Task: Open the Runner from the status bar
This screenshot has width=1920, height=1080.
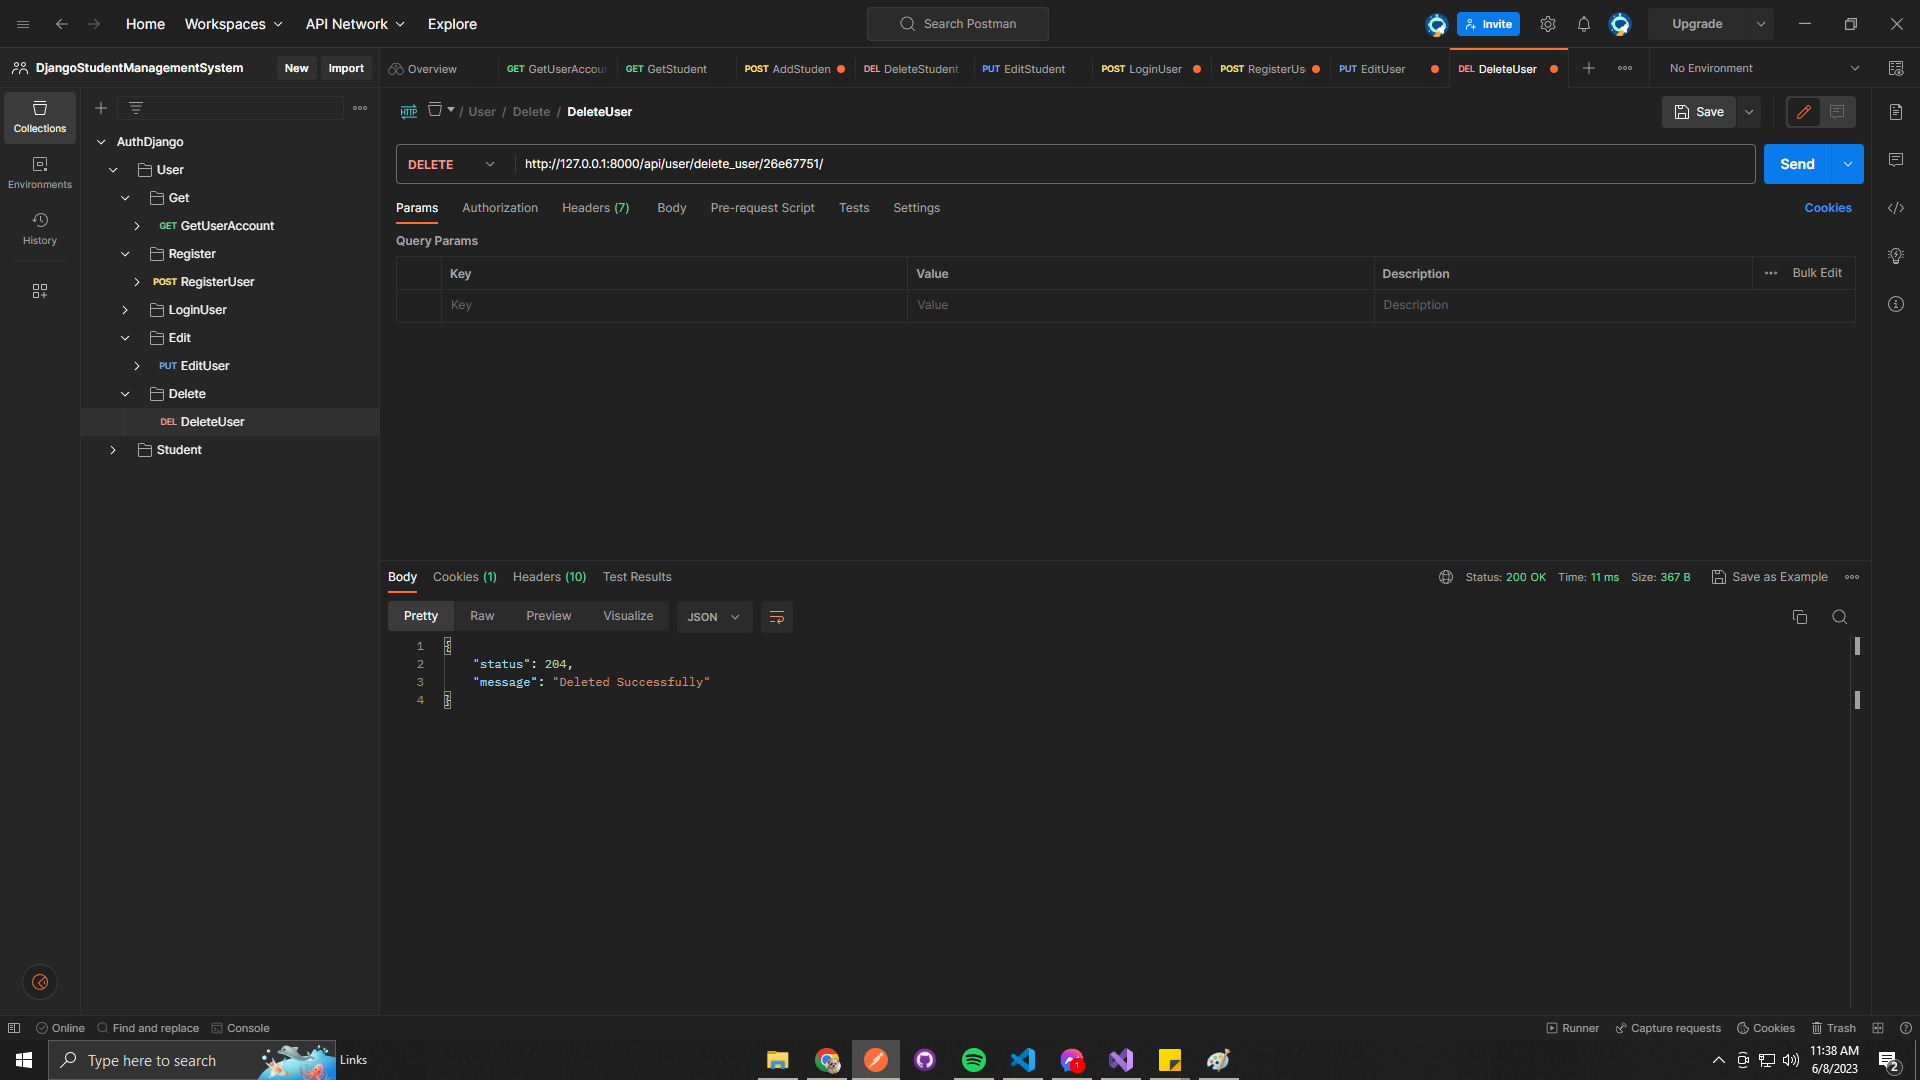Action: coord(1572,1027)
